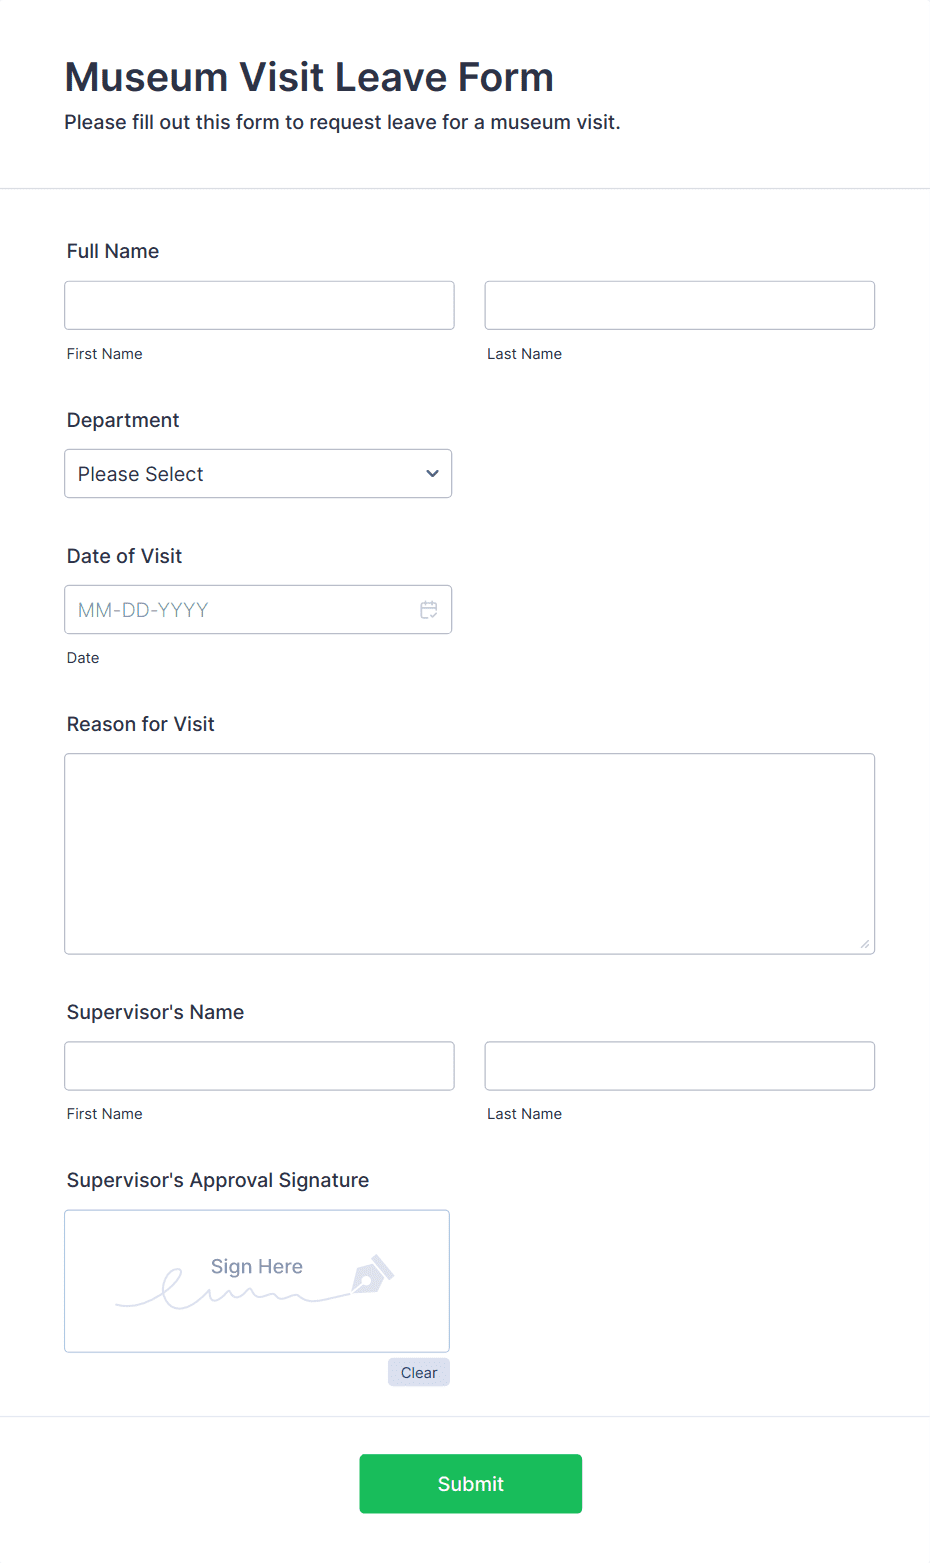
Task: Click the Department label
Action: [123, 421]
